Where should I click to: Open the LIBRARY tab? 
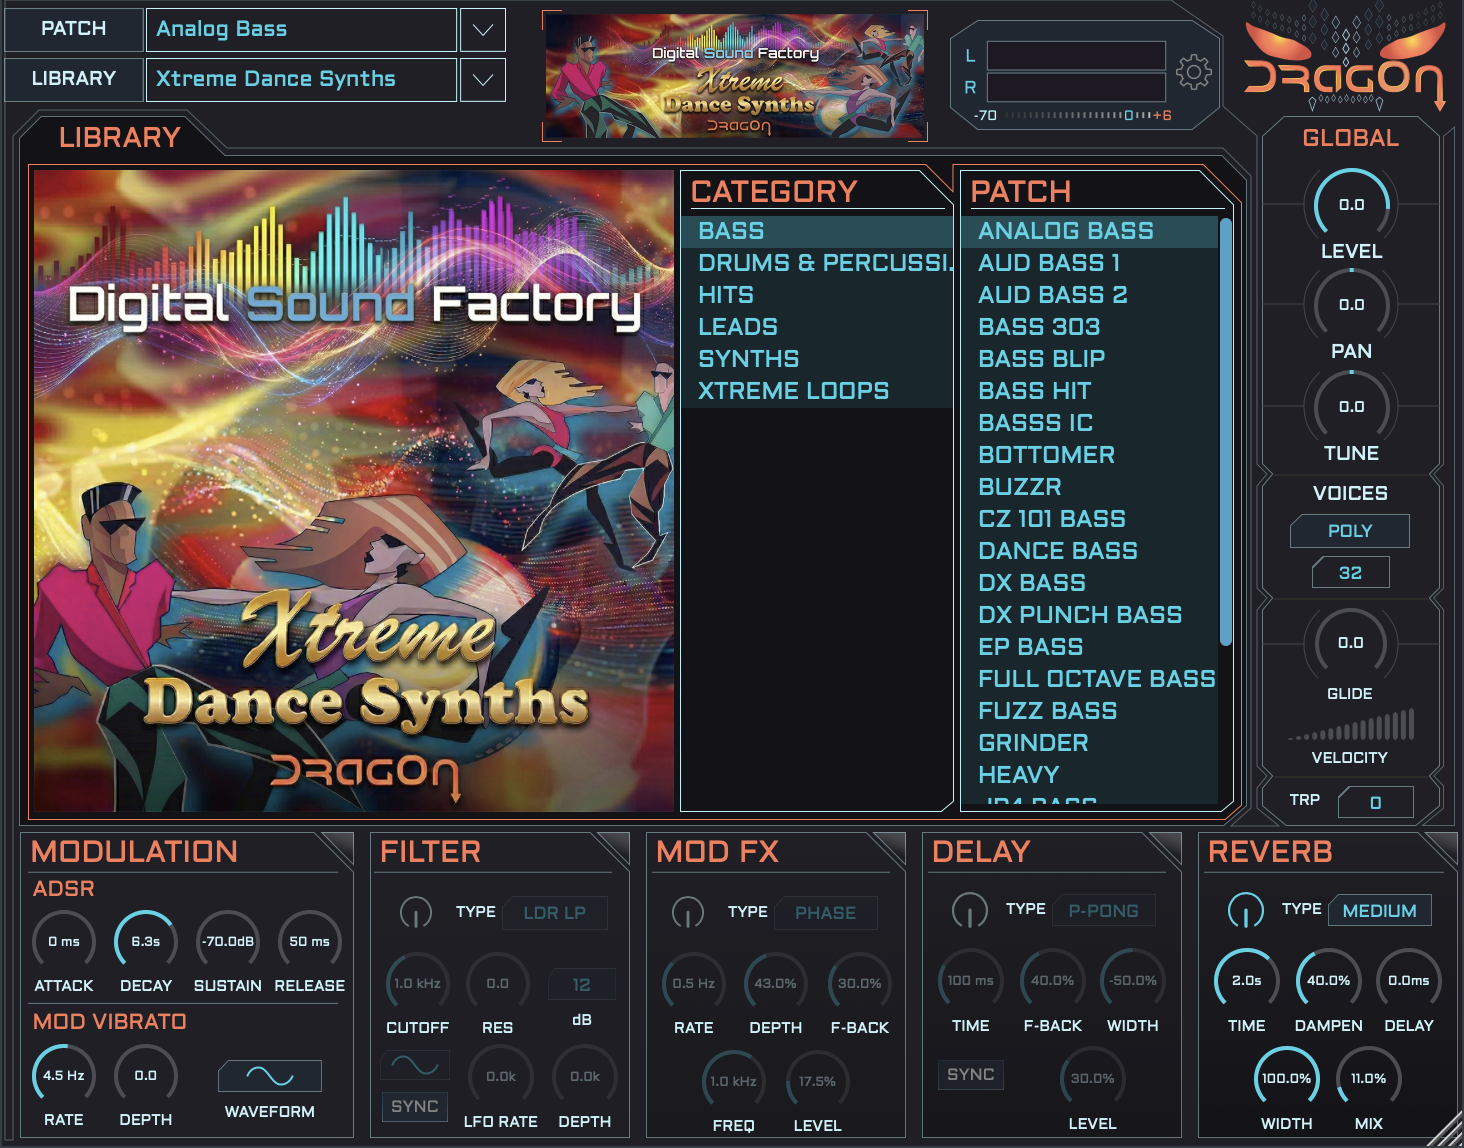[x=119, y=137]
